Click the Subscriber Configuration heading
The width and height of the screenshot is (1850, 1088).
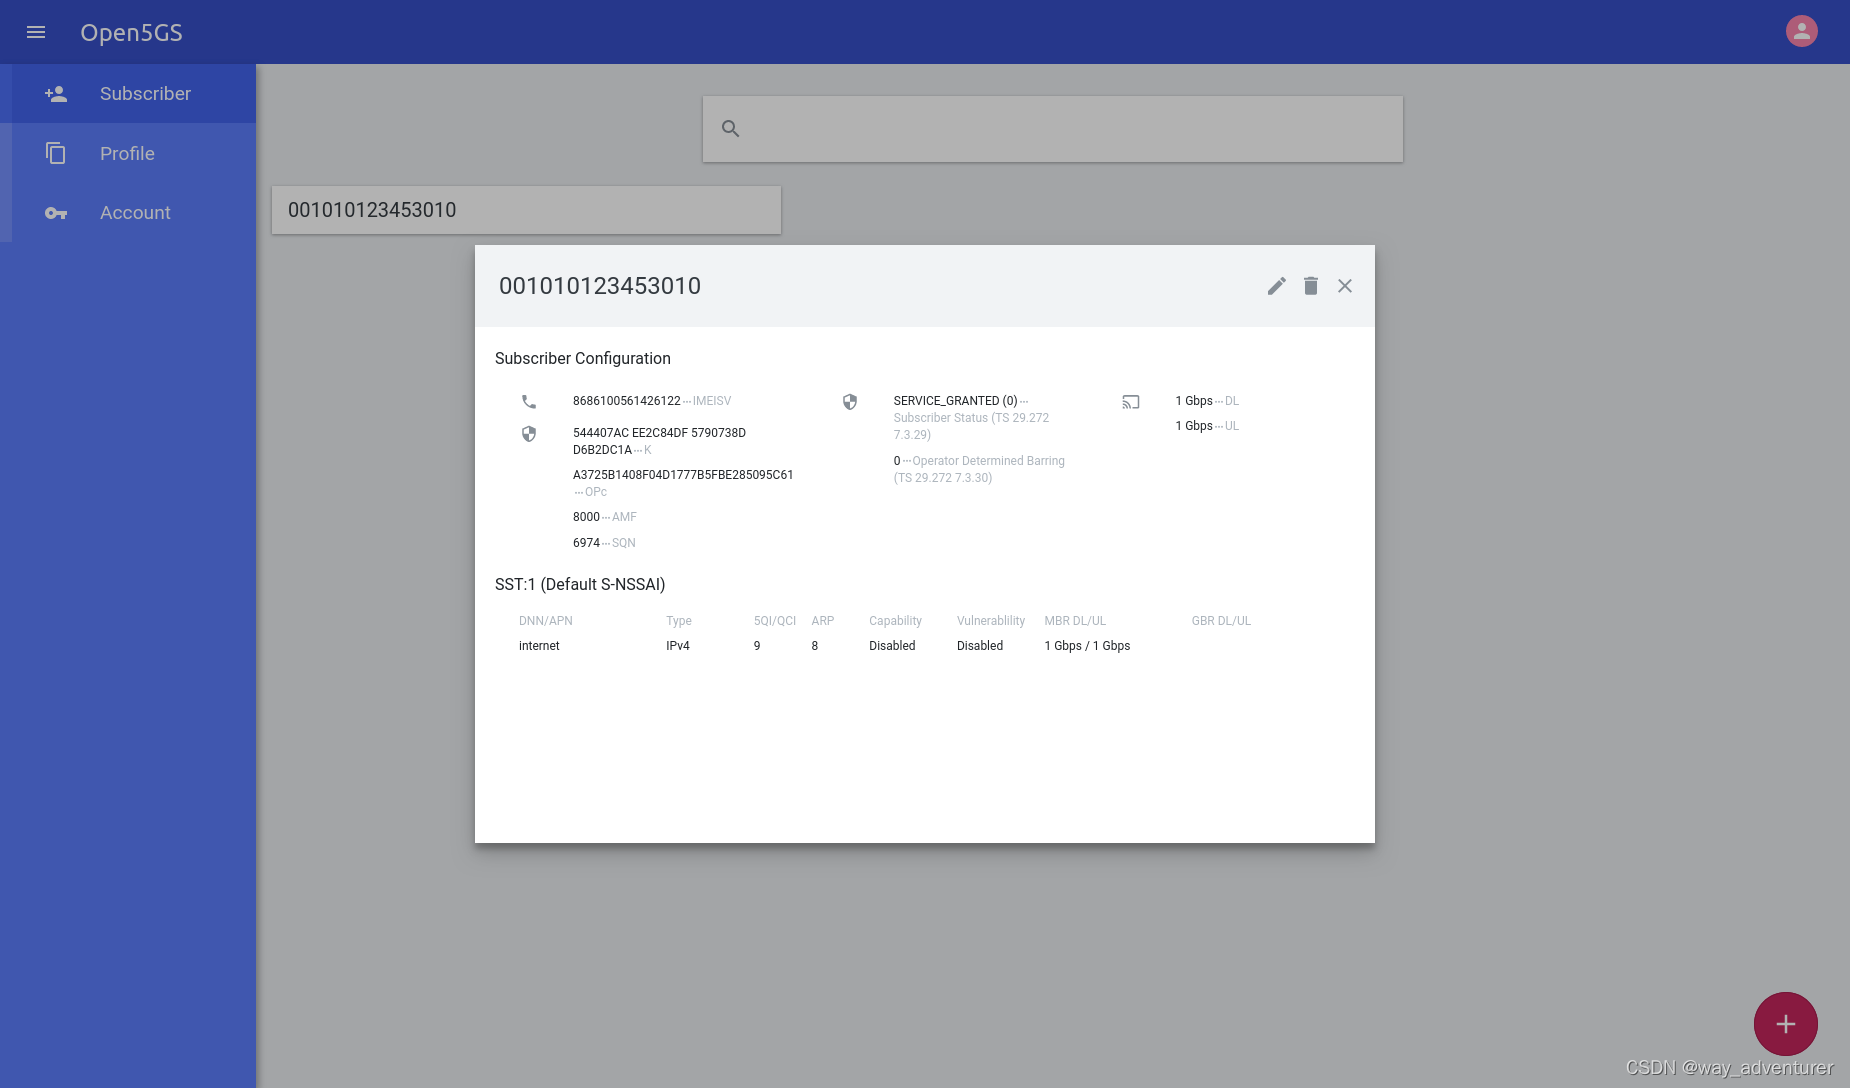[583, 358]
